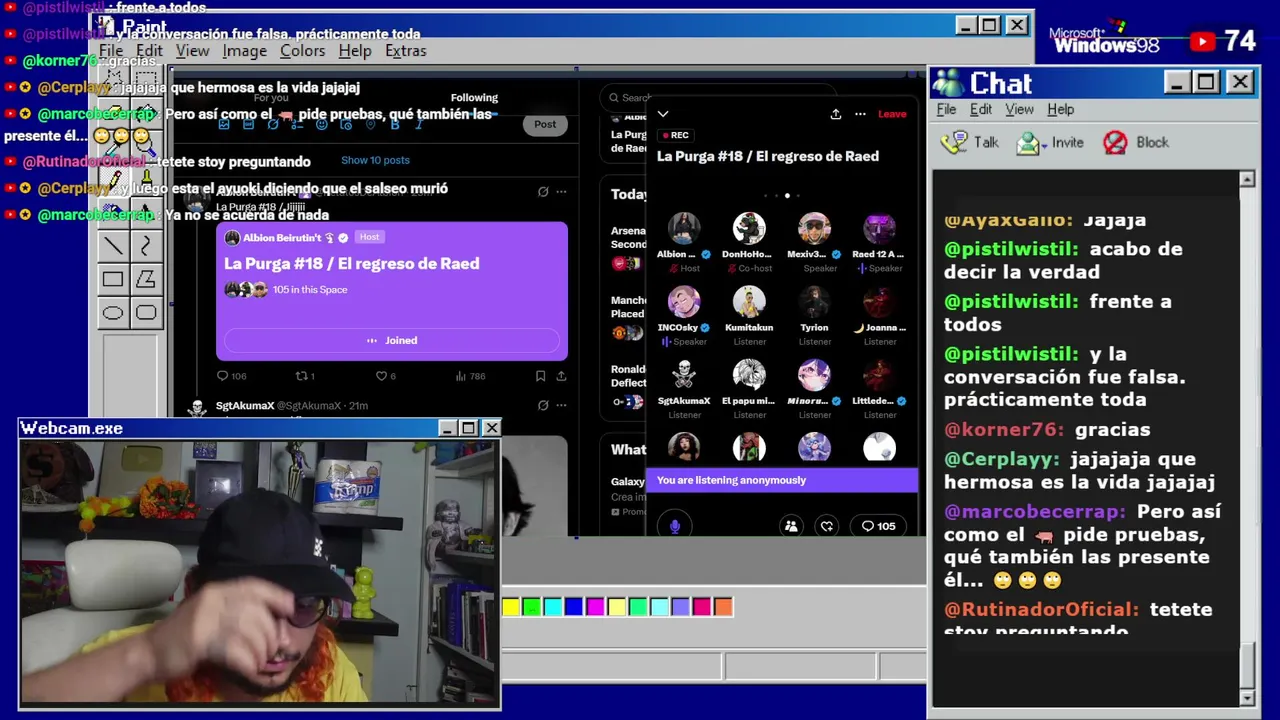The width and height of the screenshot is (1280, 720).
Task: Open the Edit menu in Paint
Action: click(x=149, y=51)
